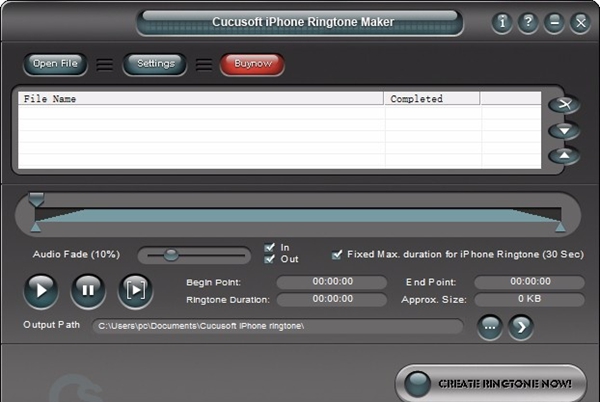Open the info about dialog icon
Viewport: 600px width, 402px height.
[x=502, y=23]
